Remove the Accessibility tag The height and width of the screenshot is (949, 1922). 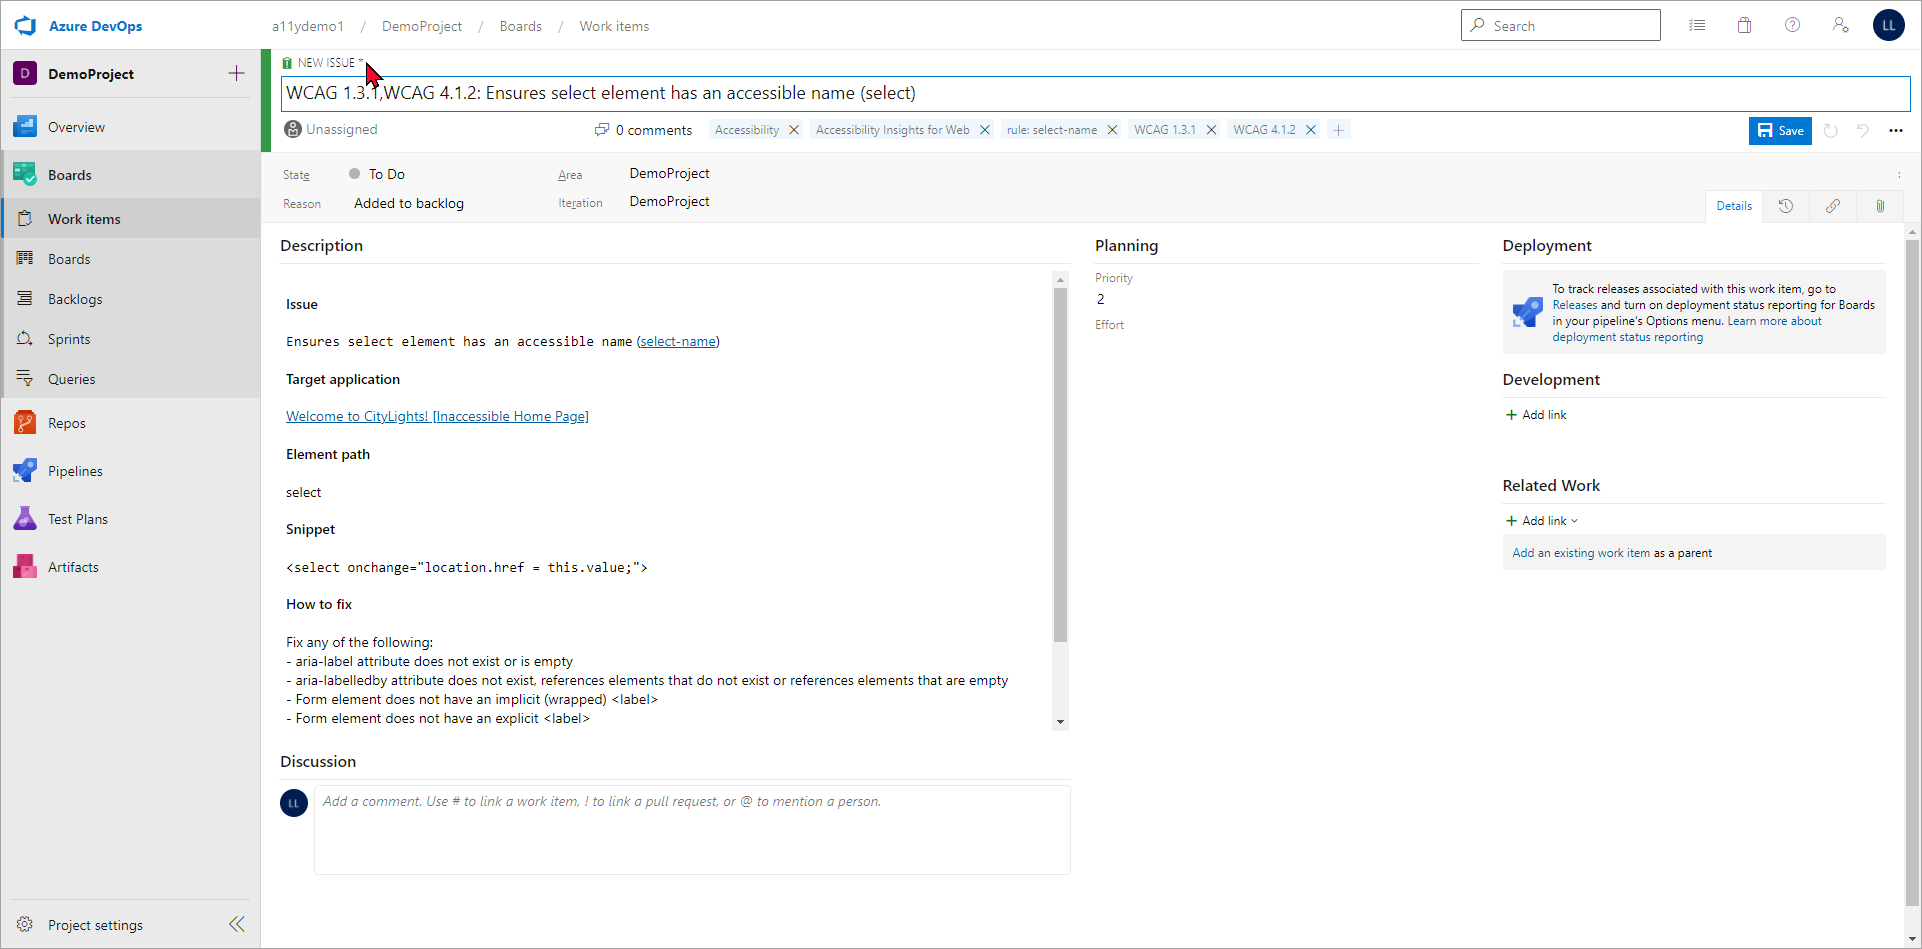[794, 130]
